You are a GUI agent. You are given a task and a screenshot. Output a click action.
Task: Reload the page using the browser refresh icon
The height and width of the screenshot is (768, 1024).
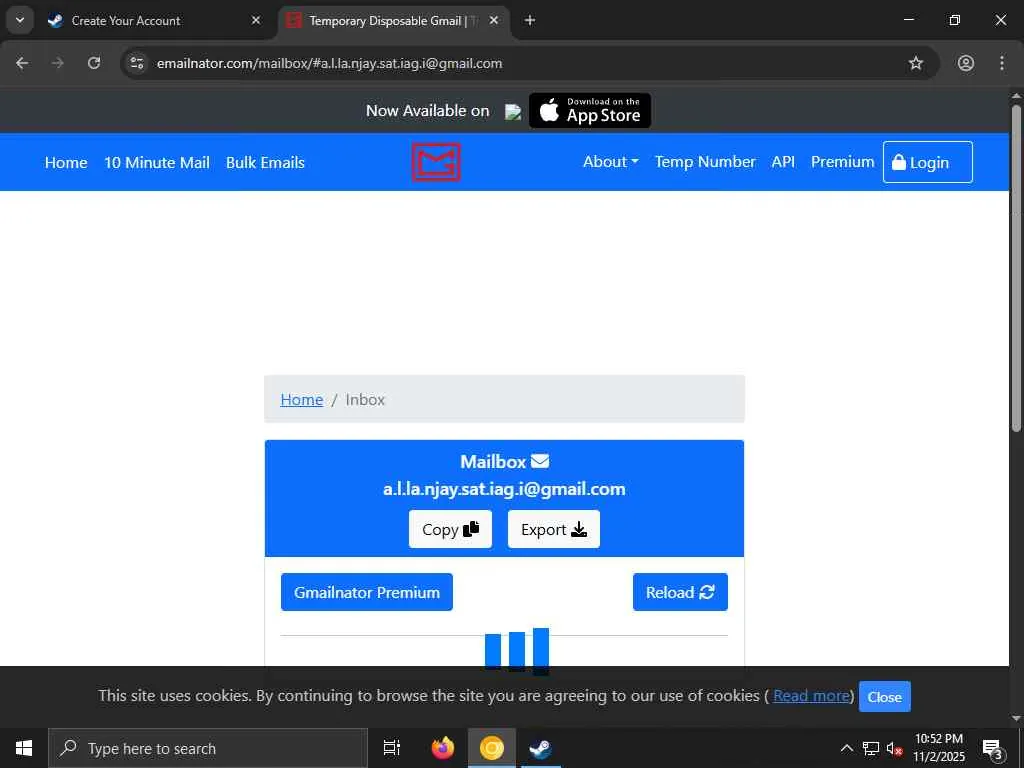click(94, 63)
